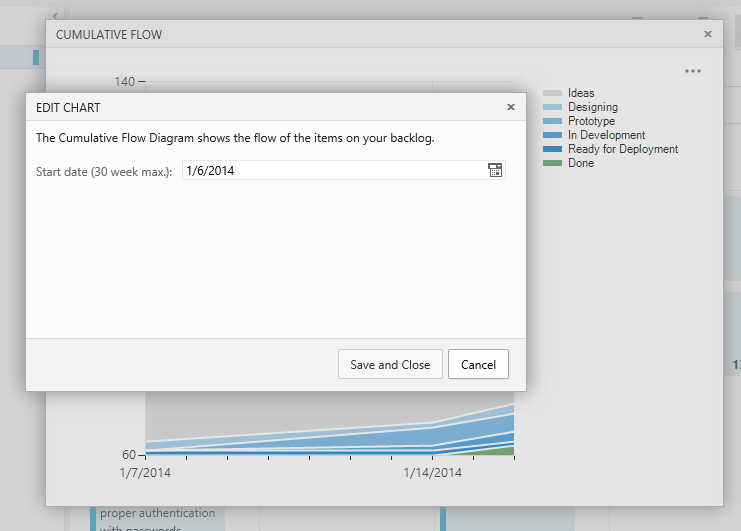Cancel the Edit Chart dialog
The width and height of the screenshot is (741, 531).
[x=478, y=364]
